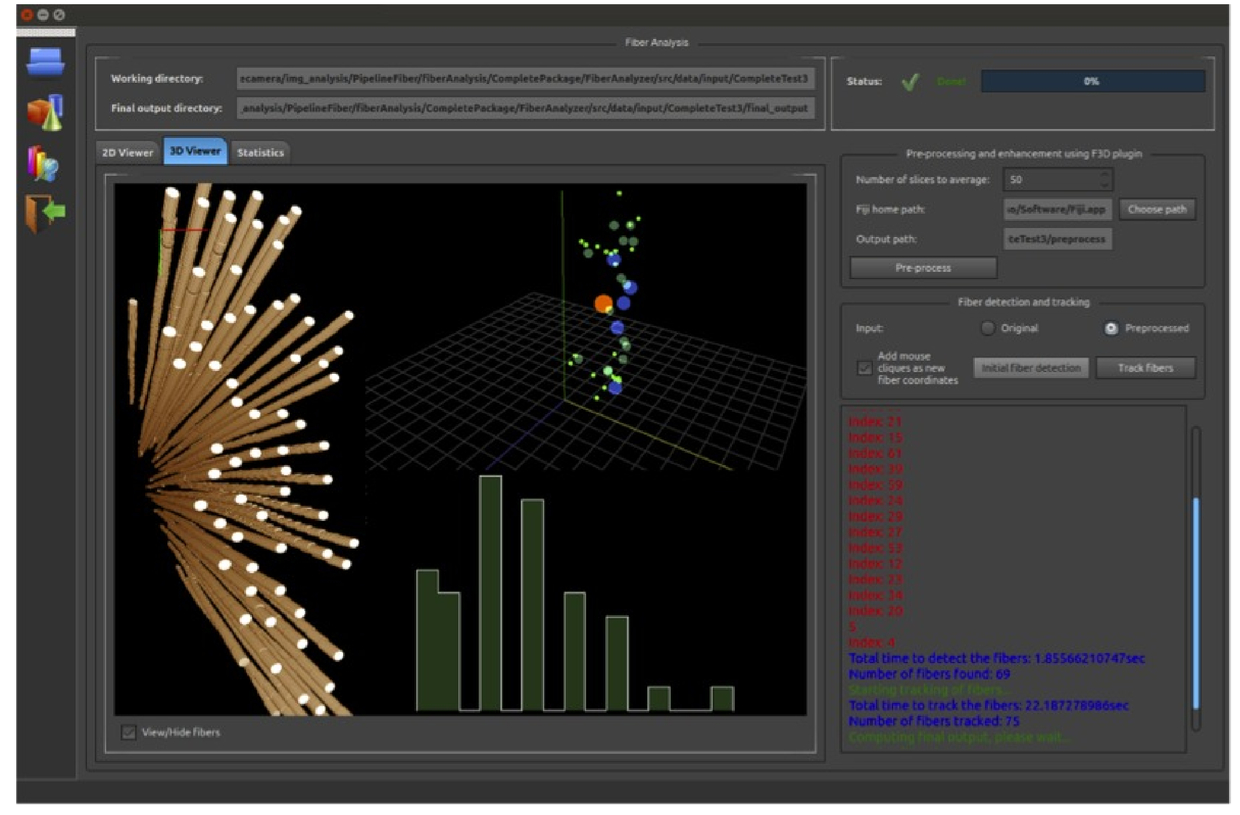Click the tallest bar in the histogram
Image resolution: width=1240 pixels, height=815 pixels.
click(490, 594)
